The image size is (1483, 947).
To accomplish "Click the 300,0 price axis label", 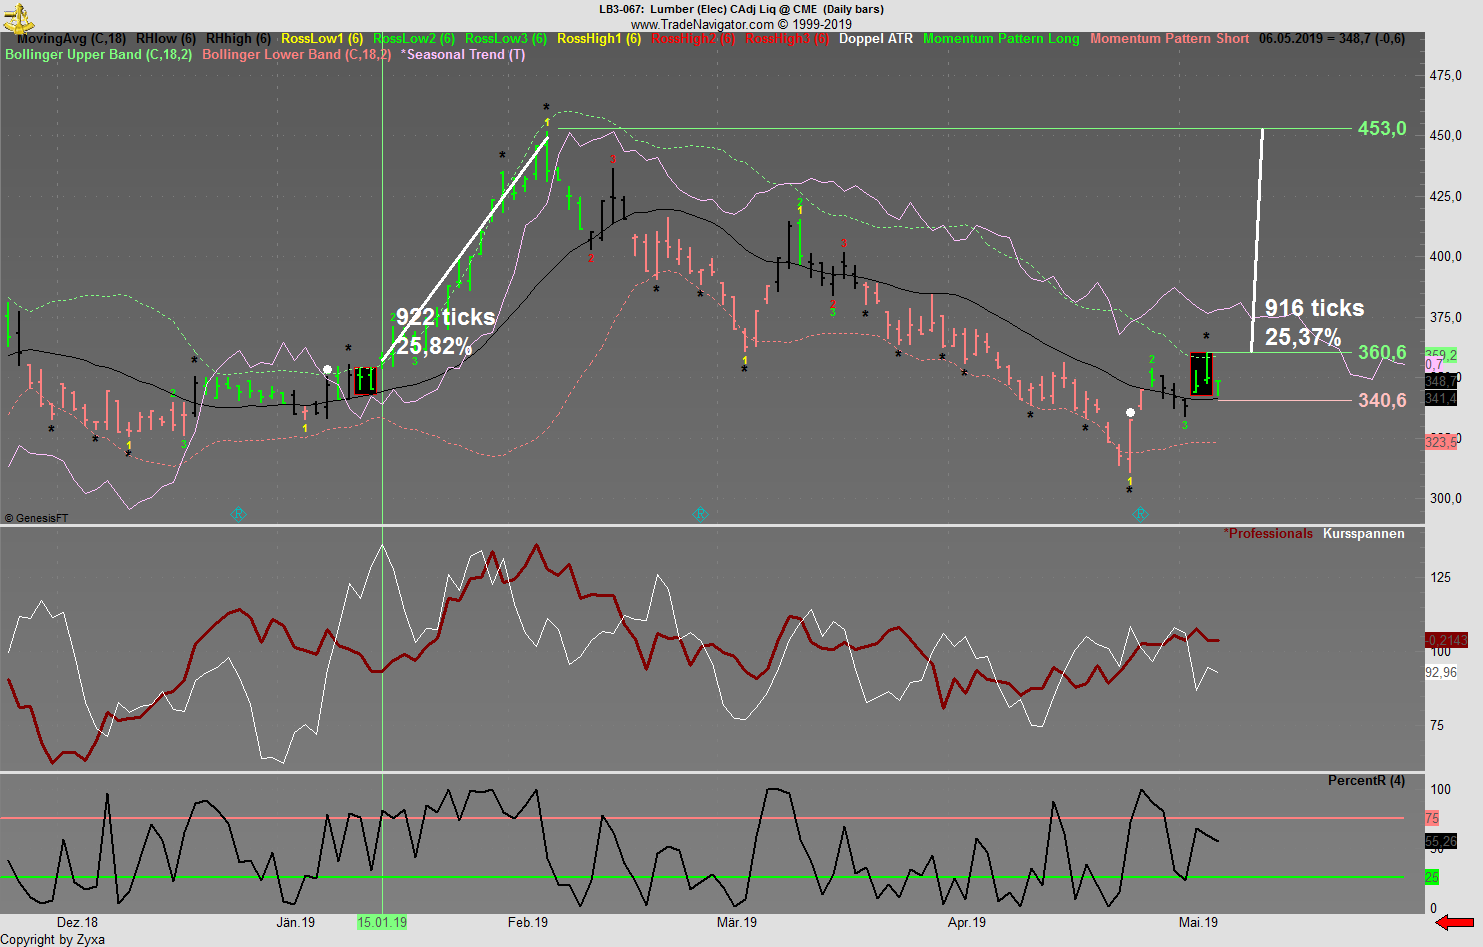I will tap(1446, 499).
